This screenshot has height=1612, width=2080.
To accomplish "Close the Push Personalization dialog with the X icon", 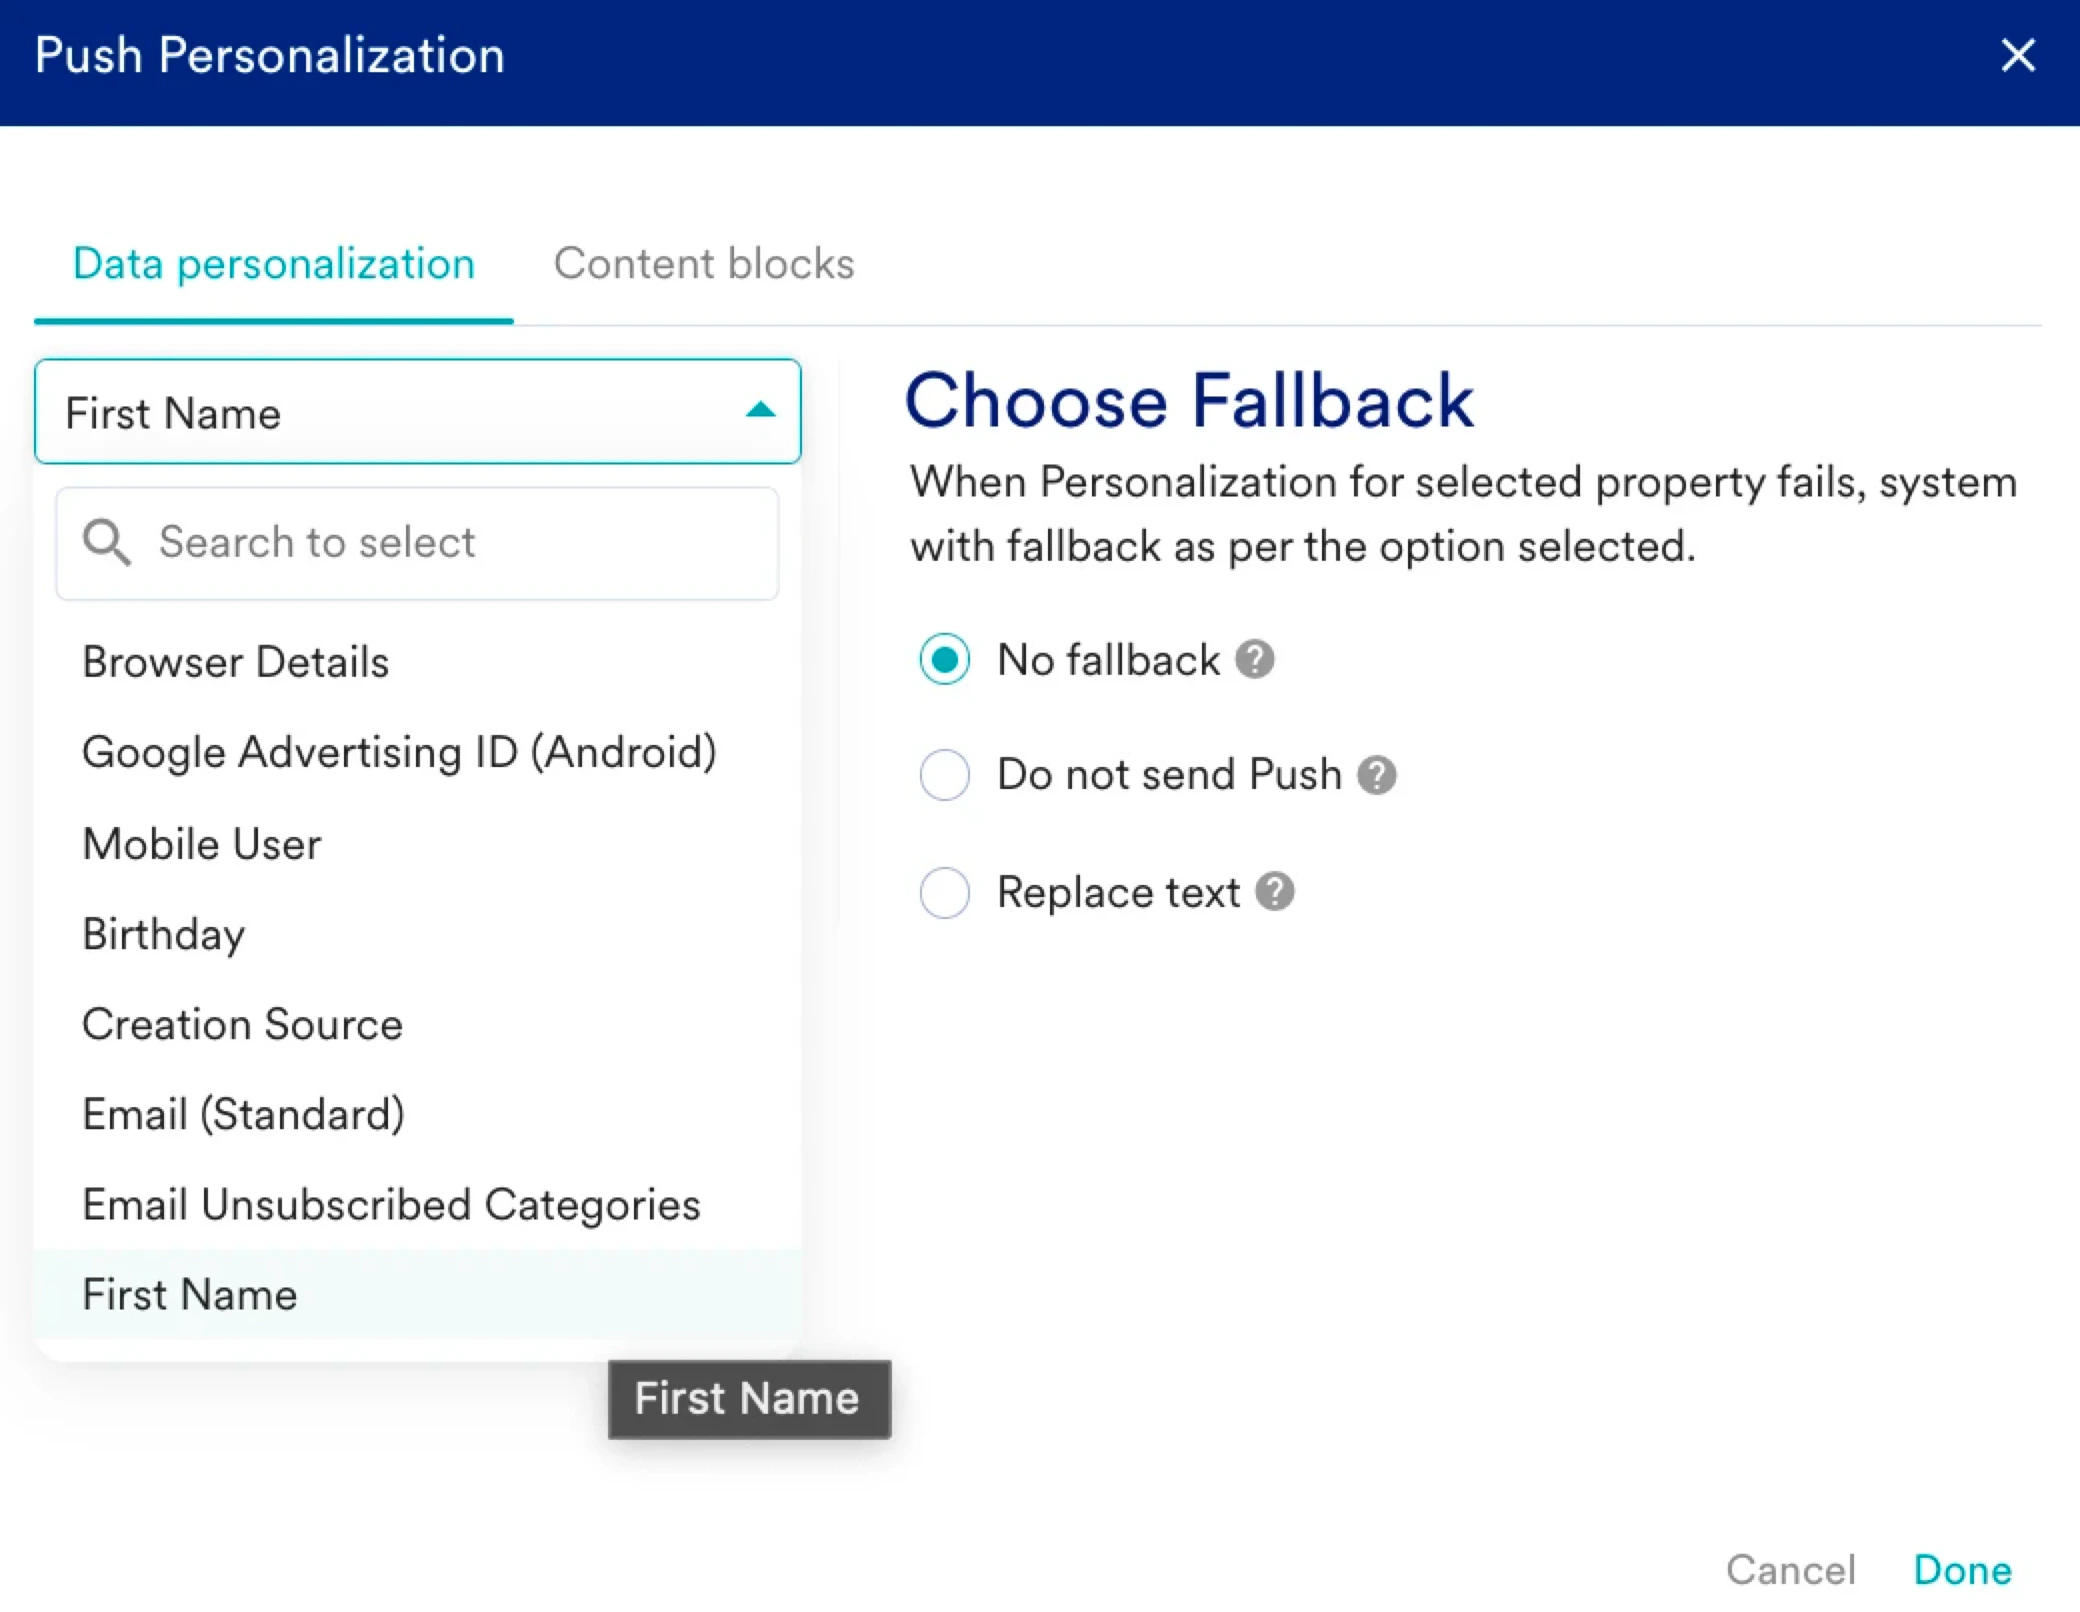I will pyautogui.click(x=2018, y=56).
